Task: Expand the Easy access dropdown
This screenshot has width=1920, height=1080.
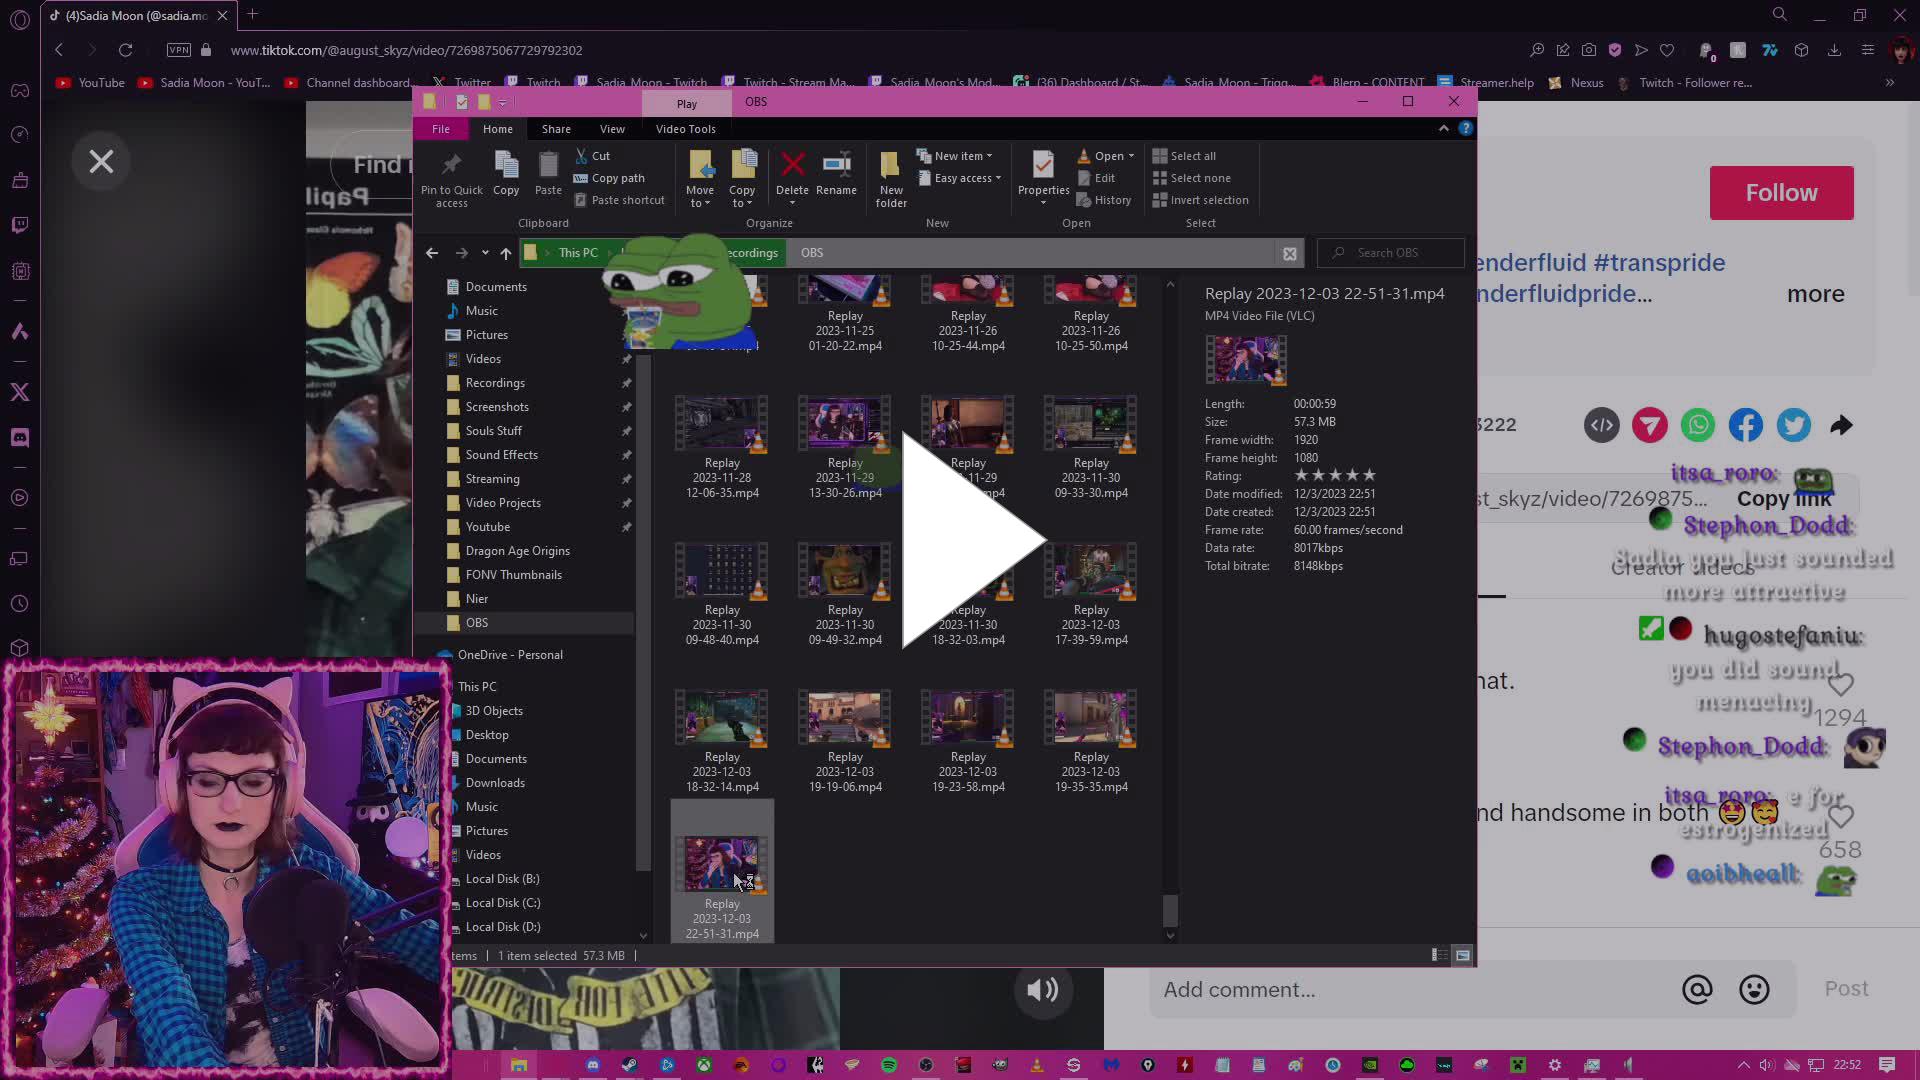Action: pyautogui.click(x=960, y=178)
